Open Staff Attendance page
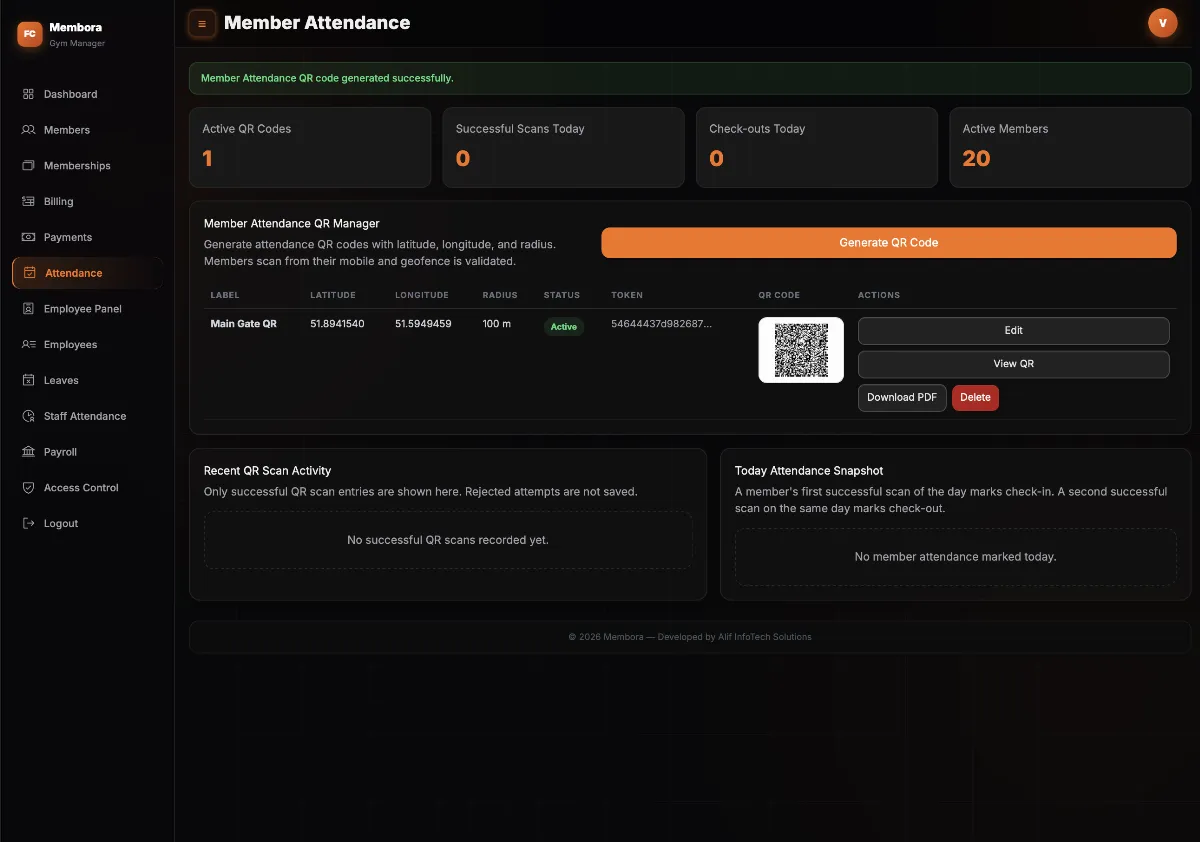This screenshot has width=1200, height=842. 87,416
